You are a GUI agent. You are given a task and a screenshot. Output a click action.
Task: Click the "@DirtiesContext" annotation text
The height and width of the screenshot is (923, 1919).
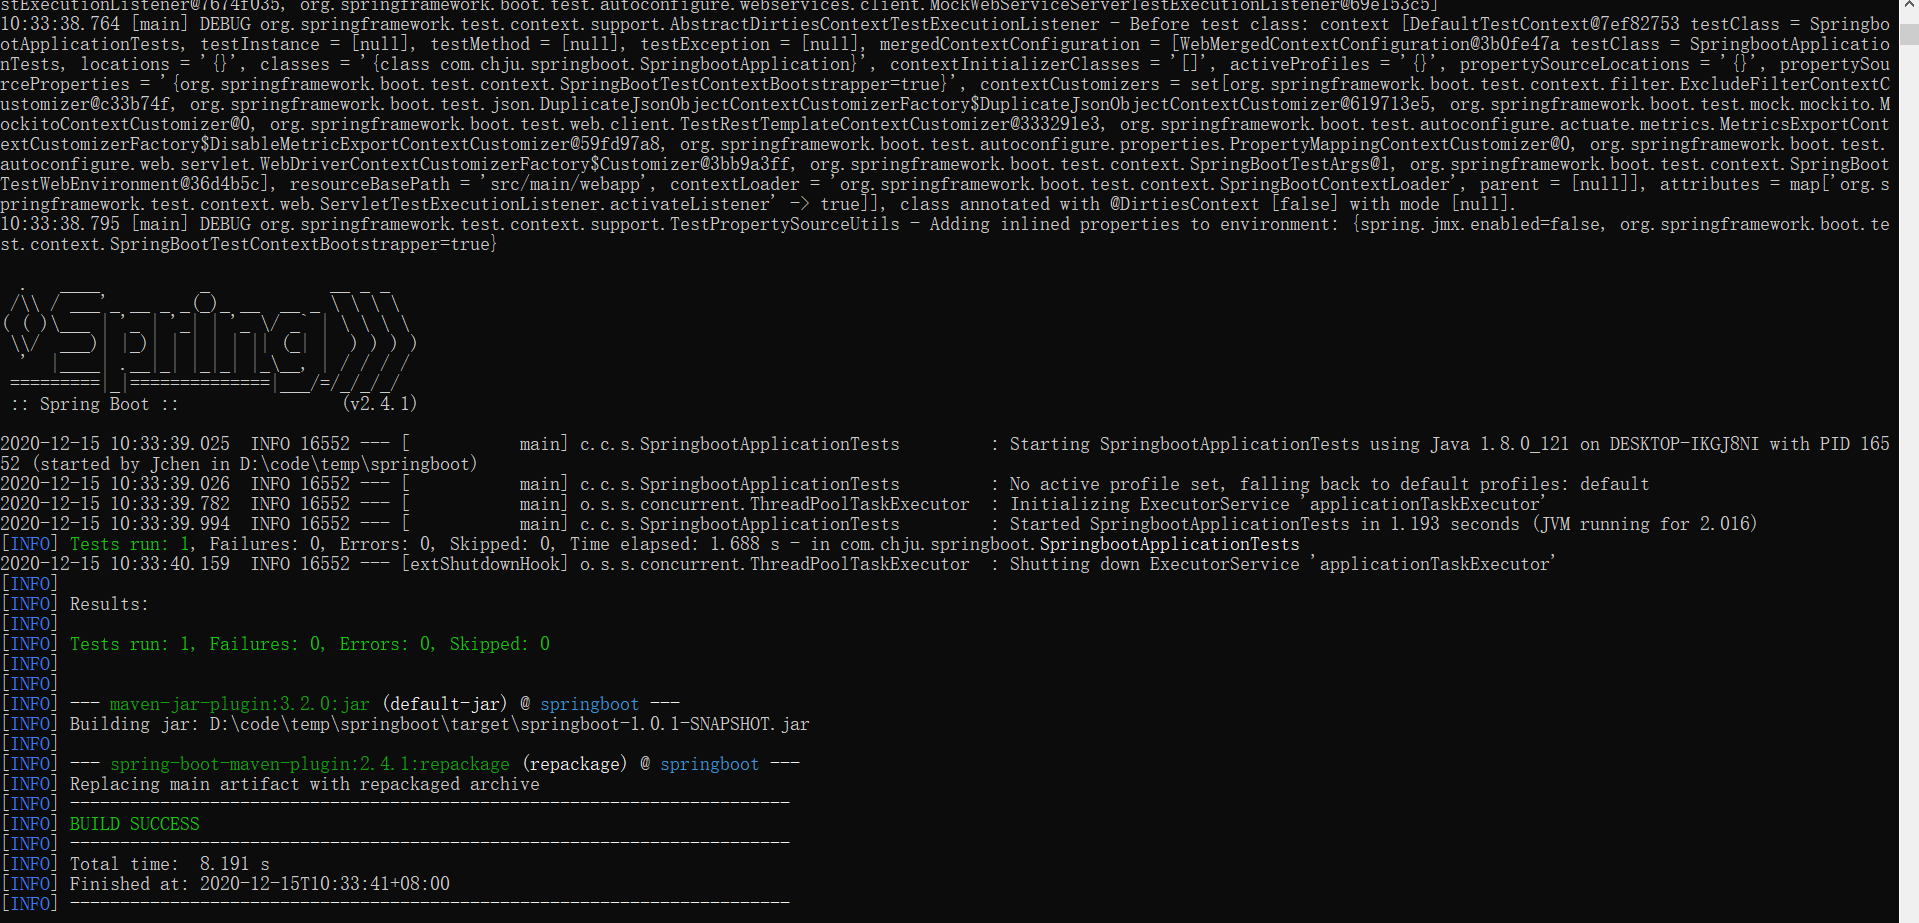click(x=1185, y=204)
